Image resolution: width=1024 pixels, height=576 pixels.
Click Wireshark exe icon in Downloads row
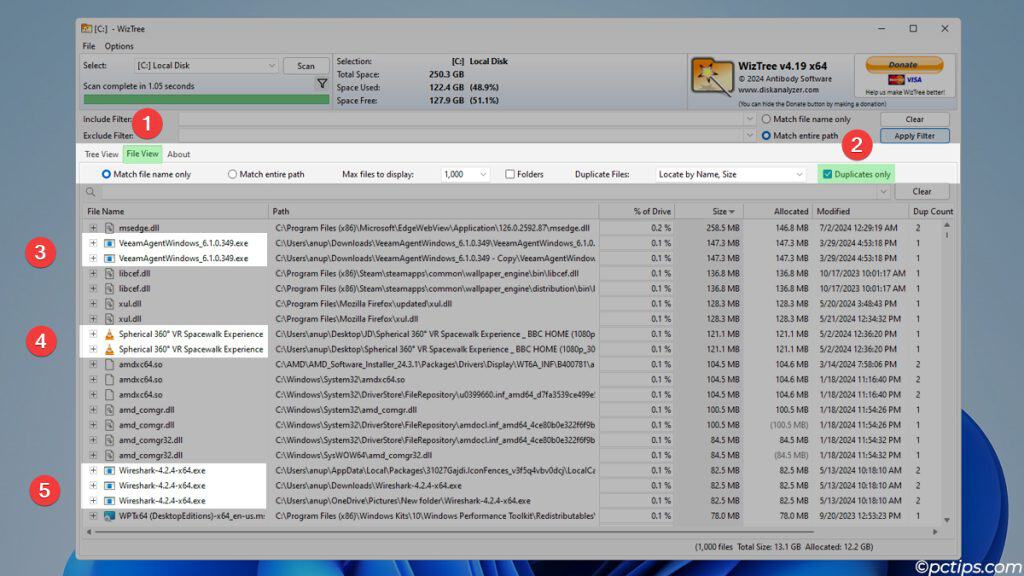(x=110, y=485)
